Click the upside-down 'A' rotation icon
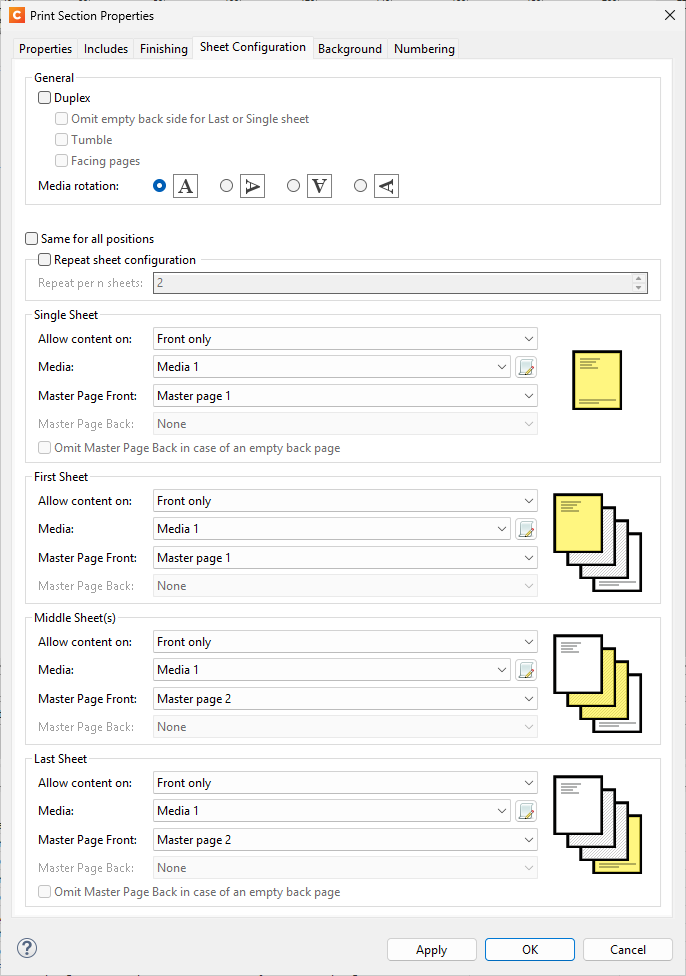This screenshot has height=976, width=686. [319, 186]
